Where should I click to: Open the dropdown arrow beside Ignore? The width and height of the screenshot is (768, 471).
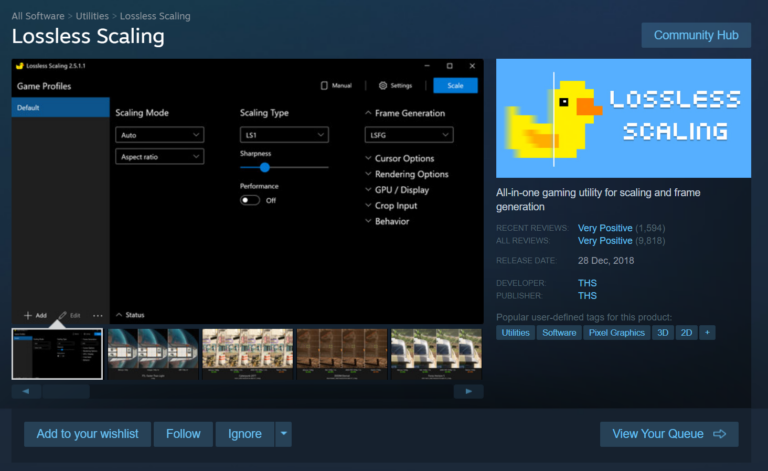(x=284, y=434)
